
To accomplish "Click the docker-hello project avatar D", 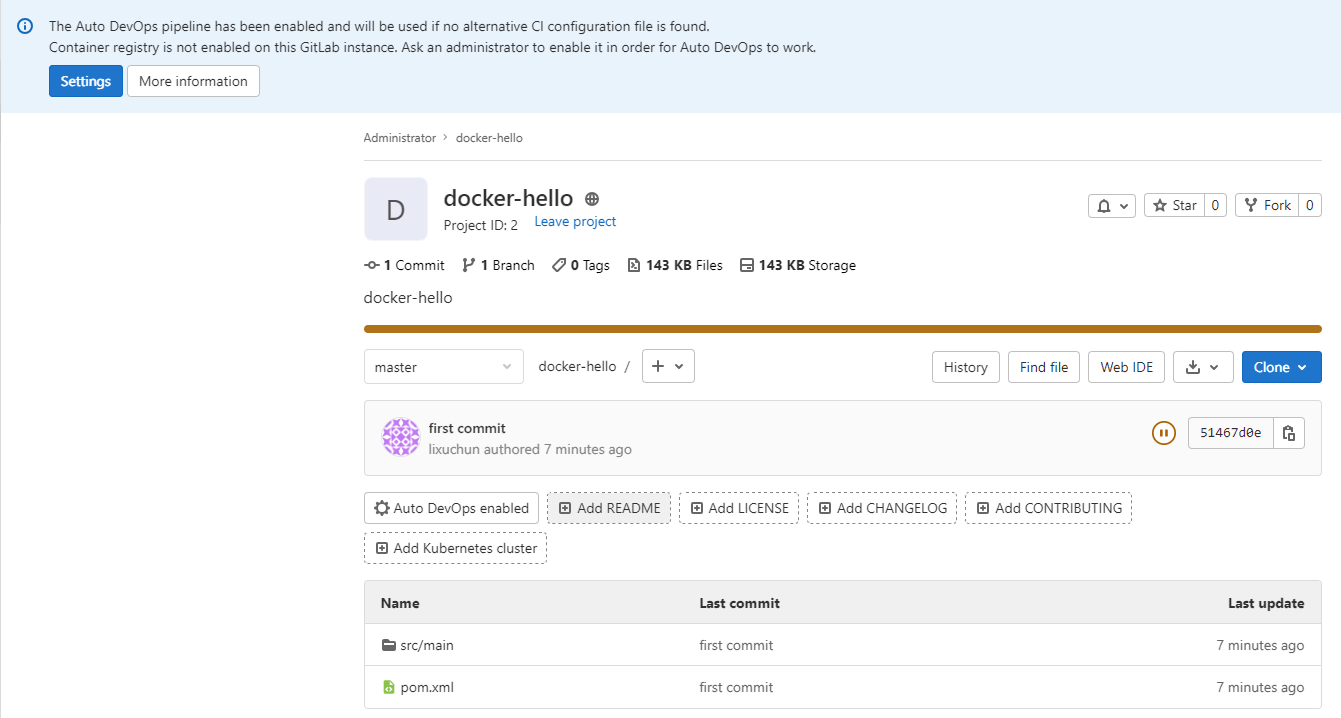I will click(x=395, y=209).
